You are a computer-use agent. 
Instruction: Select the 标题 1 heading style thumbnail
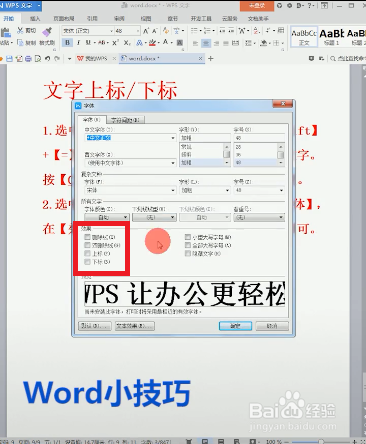[331, 37]
